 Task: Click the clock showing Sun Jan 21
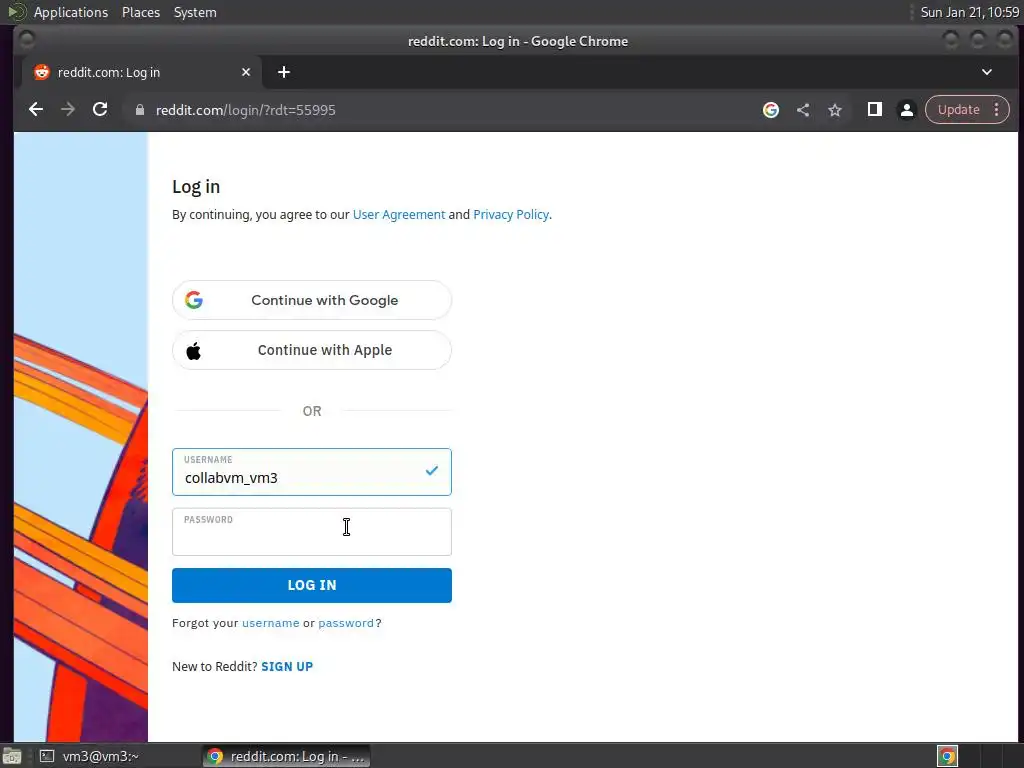[x=969, y=12]
